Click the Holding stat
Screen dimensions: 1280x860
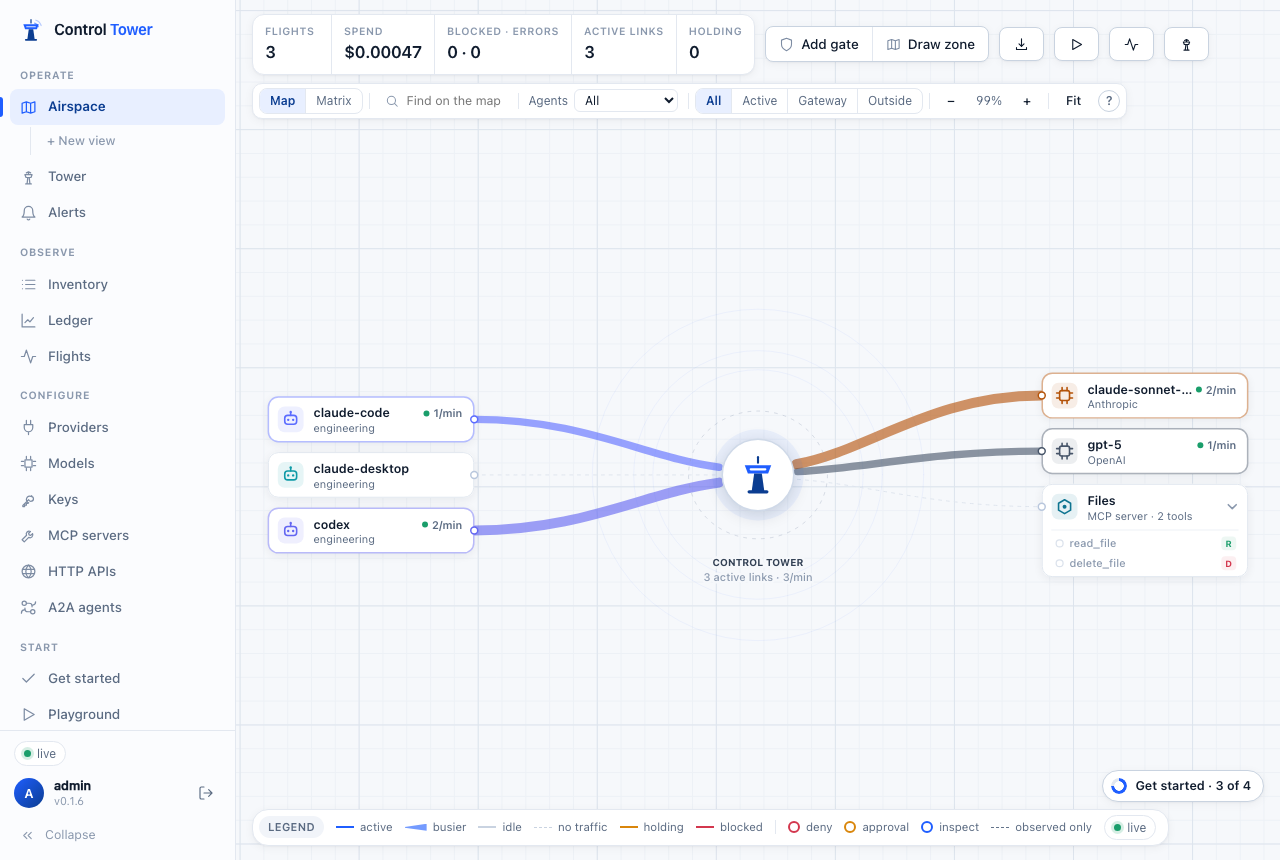tap(715, 44)
